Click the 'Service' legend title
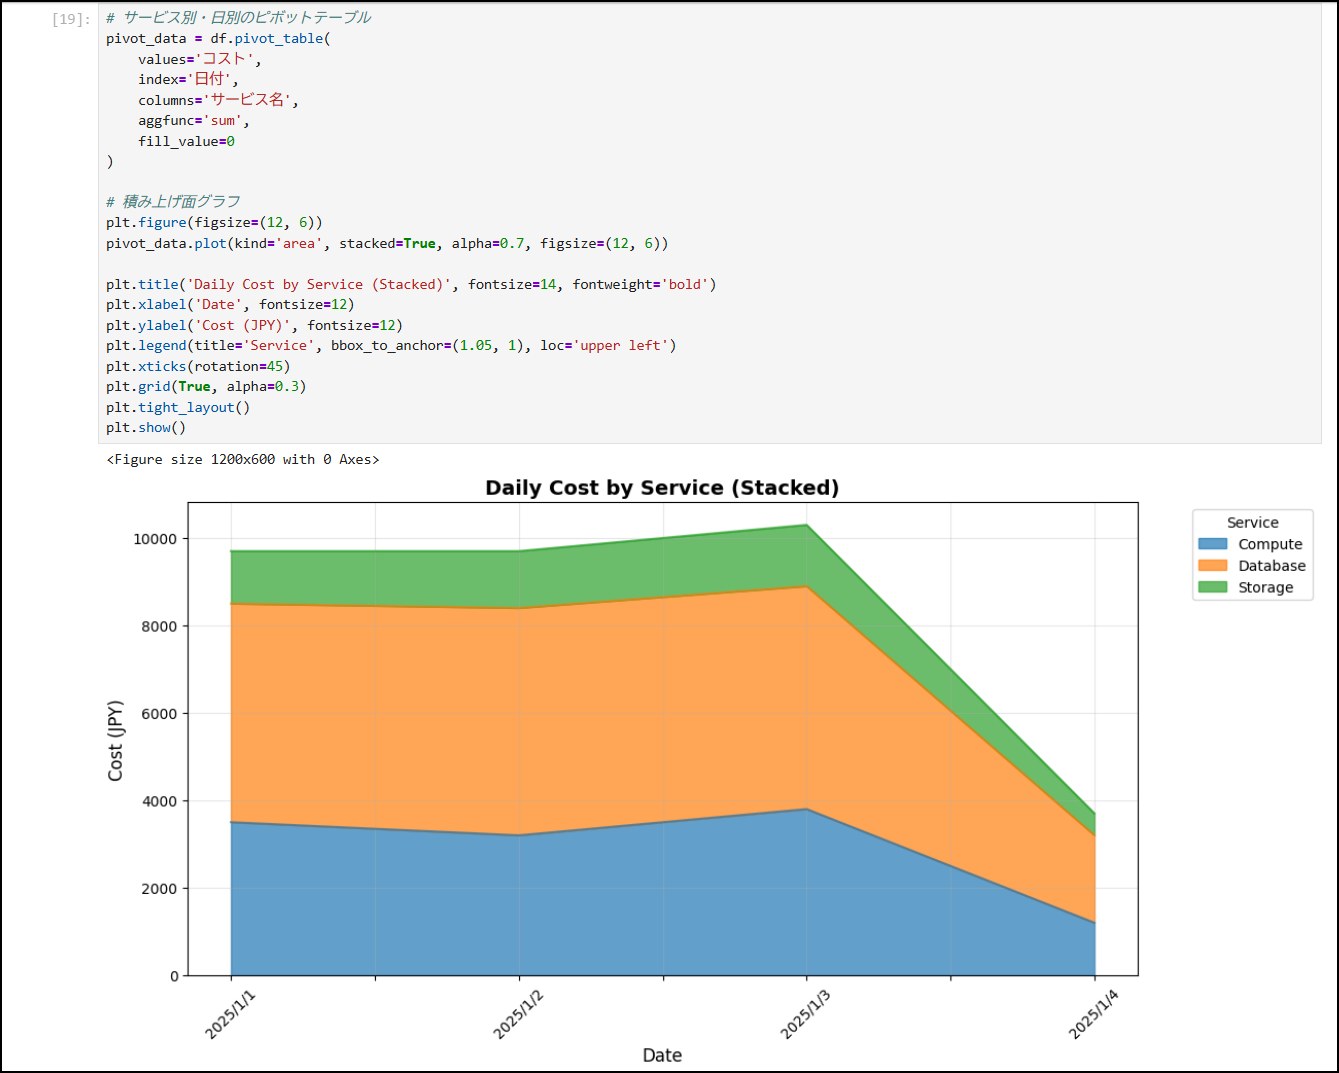The height and width of the screenshot is (1073, 1339). [1252, 522]
